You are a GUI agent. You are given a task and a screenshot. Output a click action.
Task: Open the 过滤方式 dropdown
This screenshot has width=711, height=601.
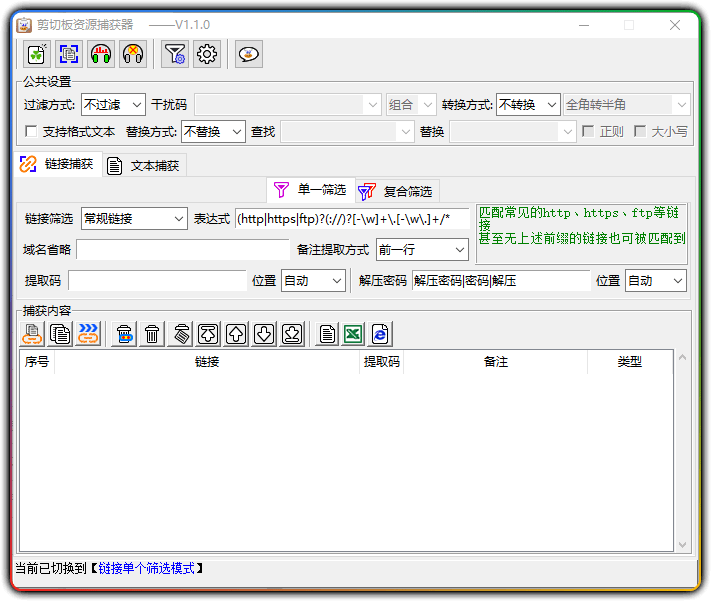click(112, 104)
